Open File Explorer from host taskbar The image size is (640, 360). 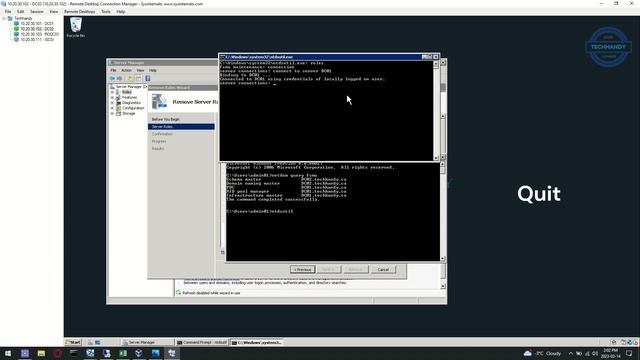[41, 353]
